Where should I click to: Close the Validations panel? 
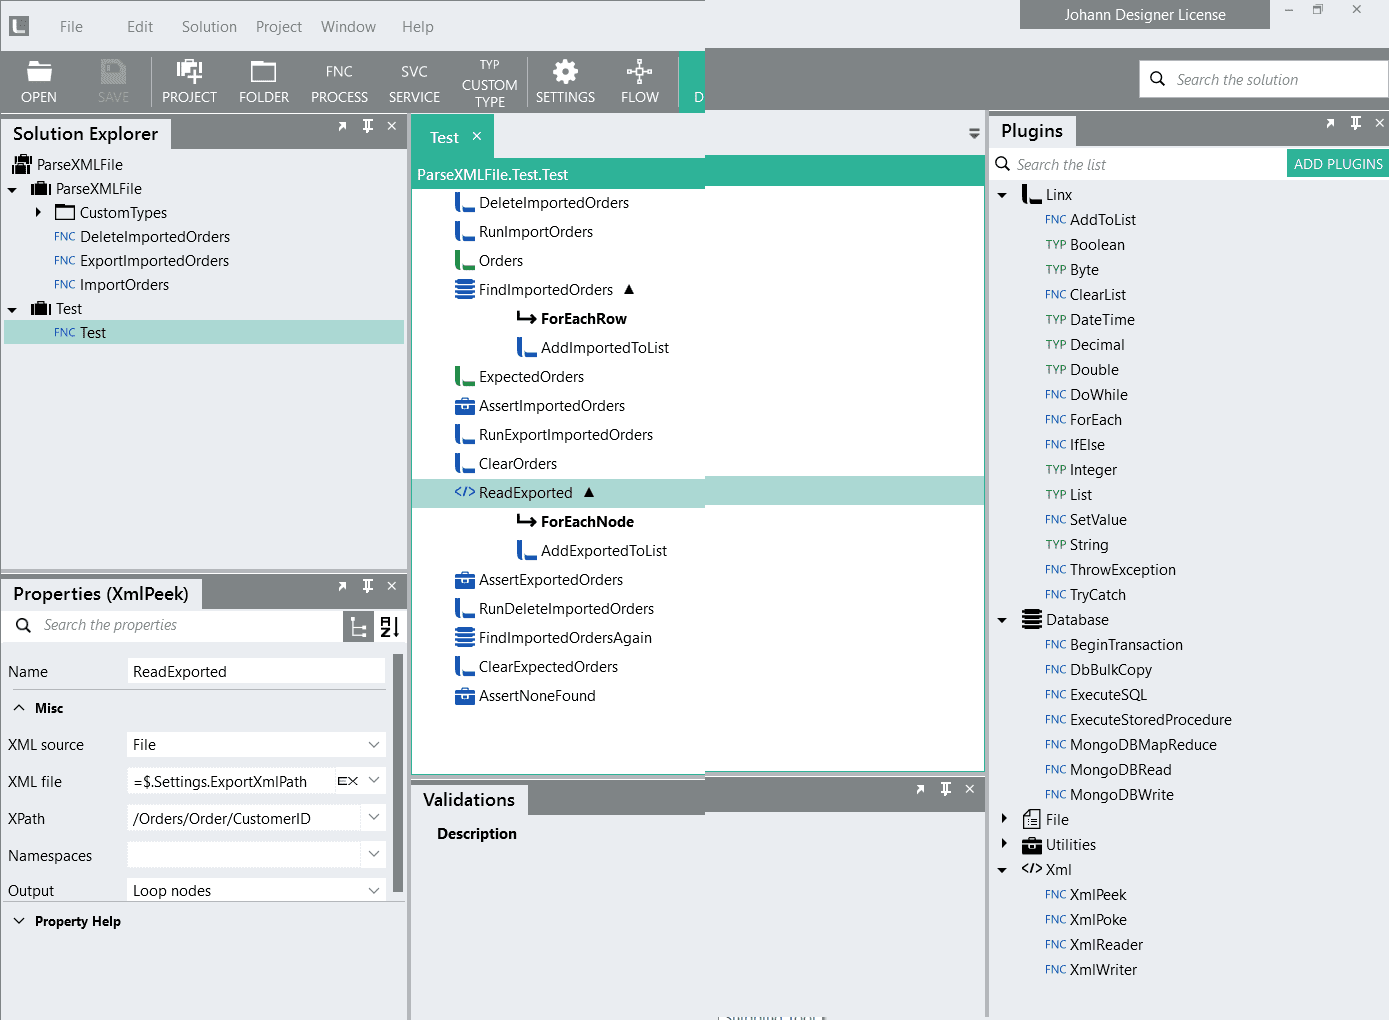[970, 789]
